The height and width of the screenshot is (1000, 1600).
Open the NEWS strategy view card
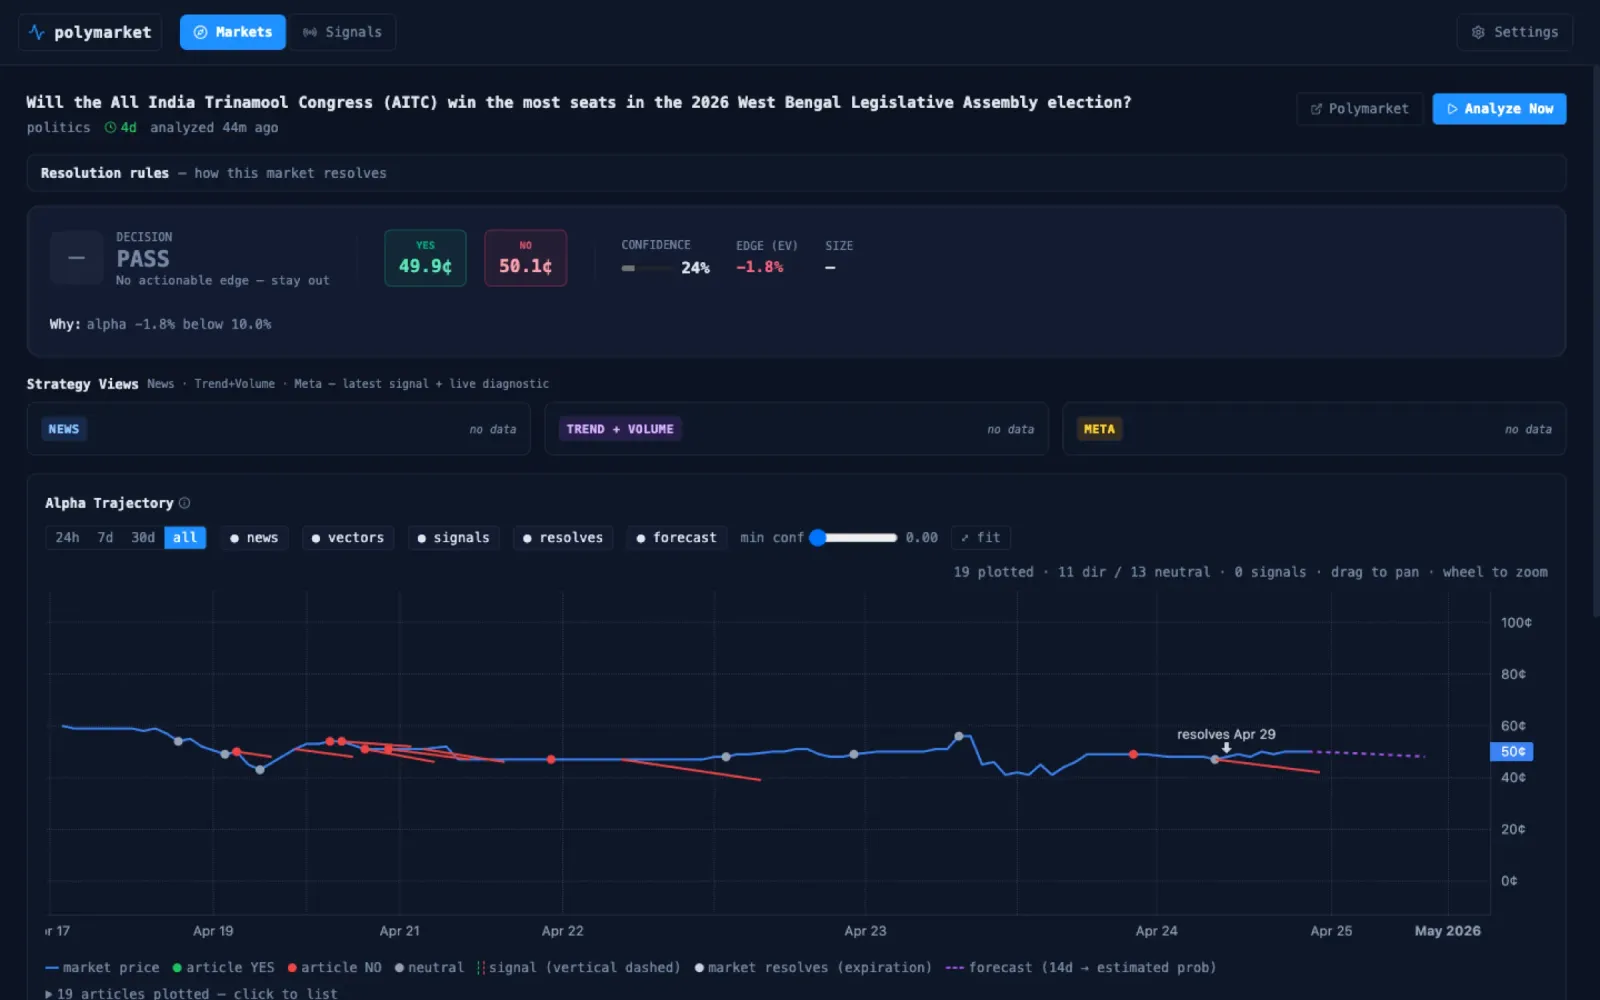point(278,429)
